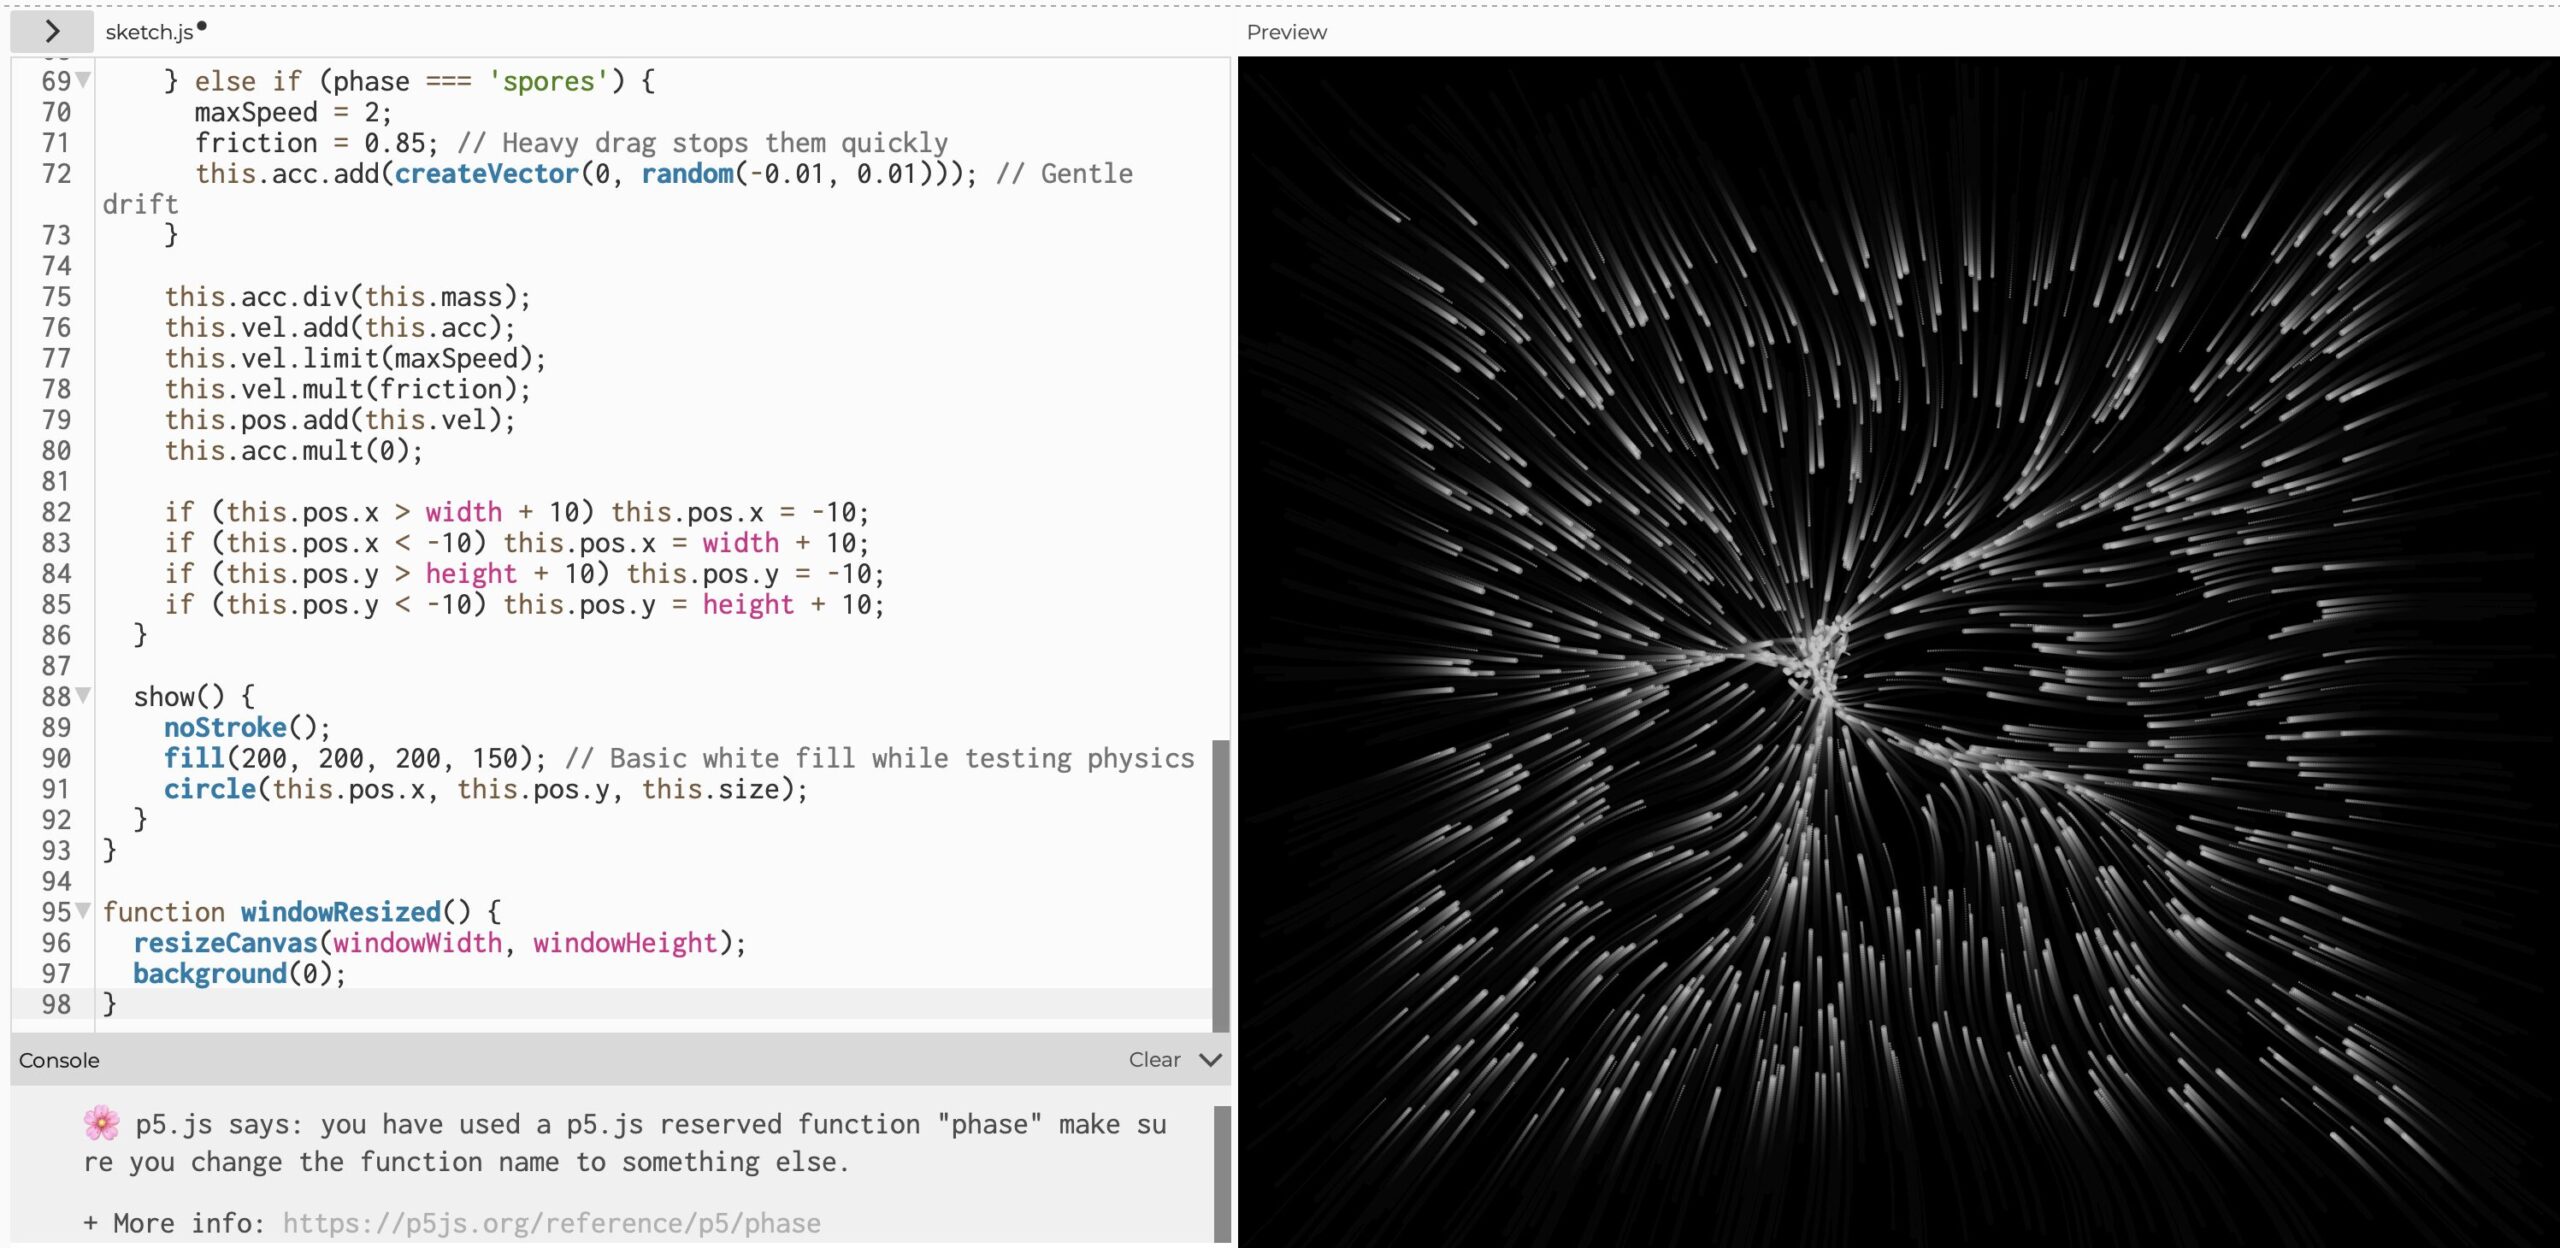Fold the show() method at line 88
This screenshot has height=1248, width=2560.
pos(84,695)
